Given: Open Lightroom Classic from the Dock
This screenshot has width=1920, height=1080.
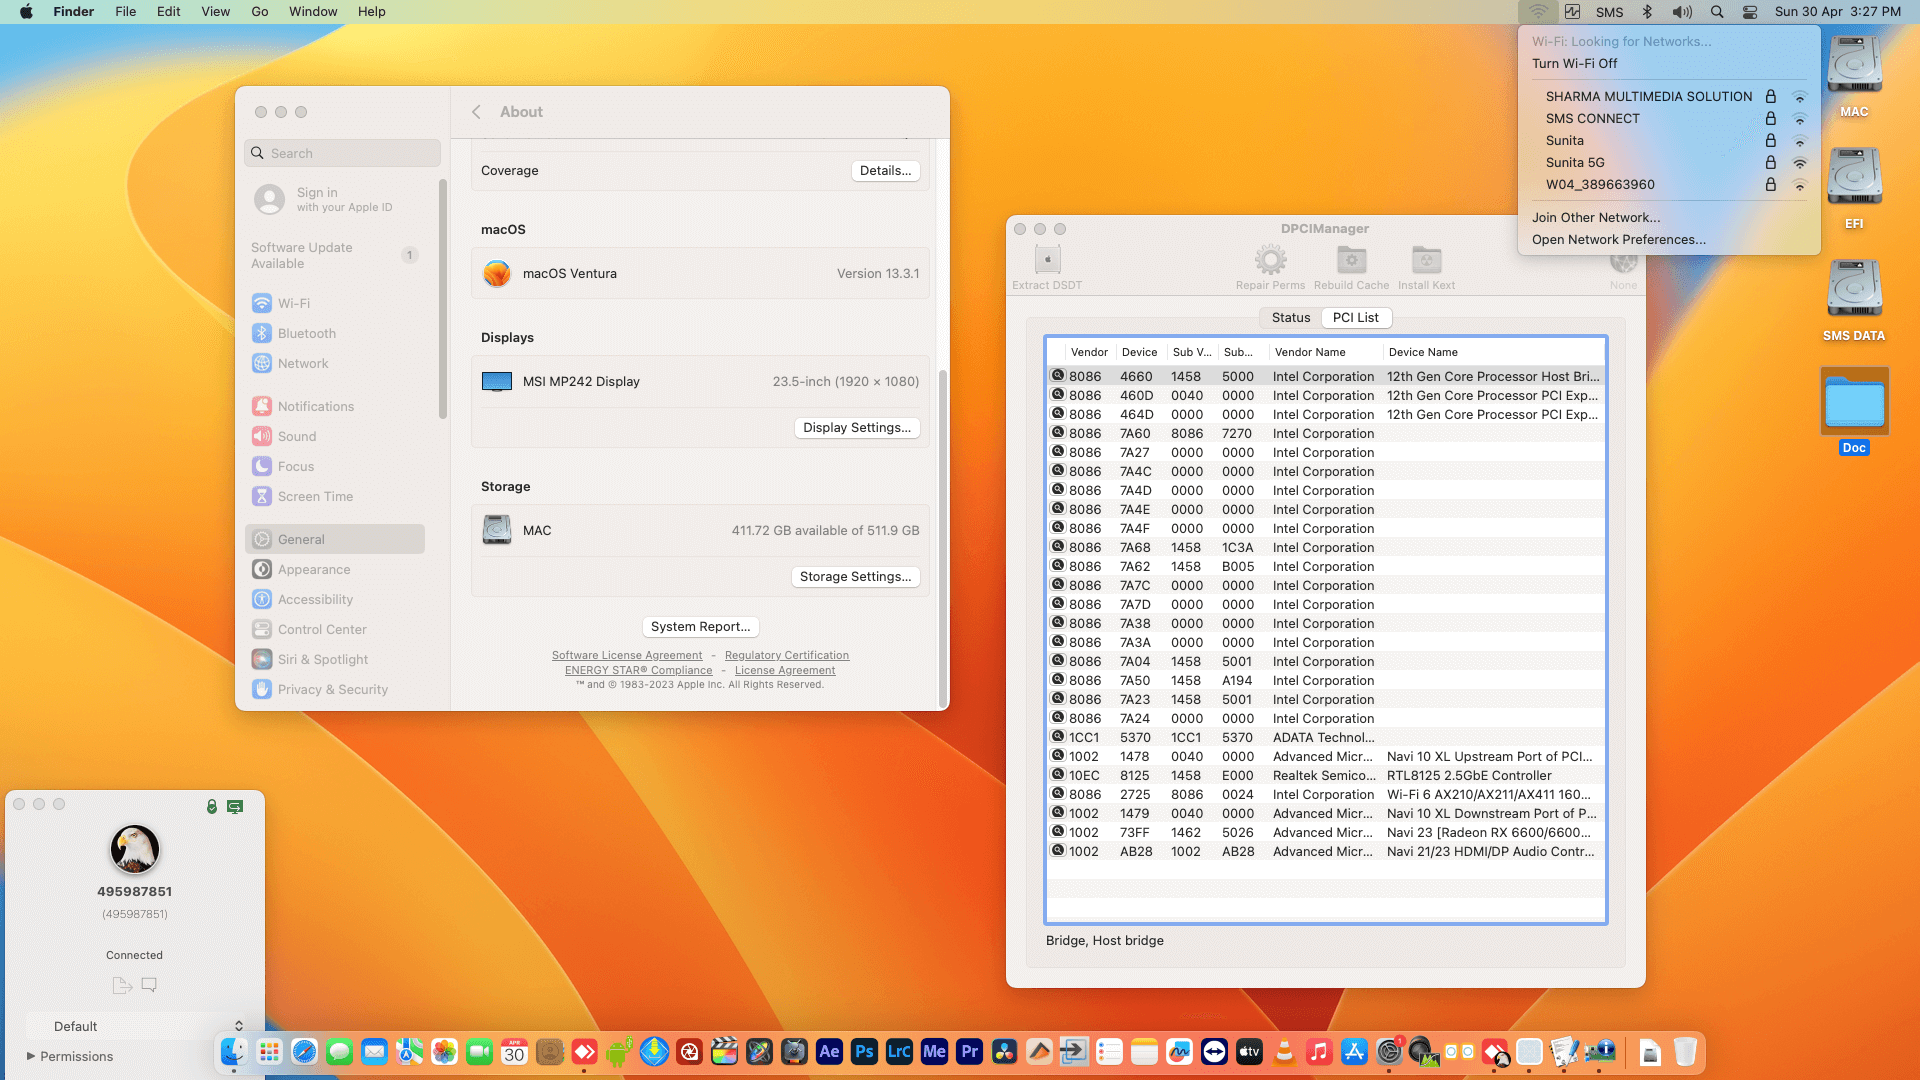Looking at the screenshot, I should (900, 1052).
